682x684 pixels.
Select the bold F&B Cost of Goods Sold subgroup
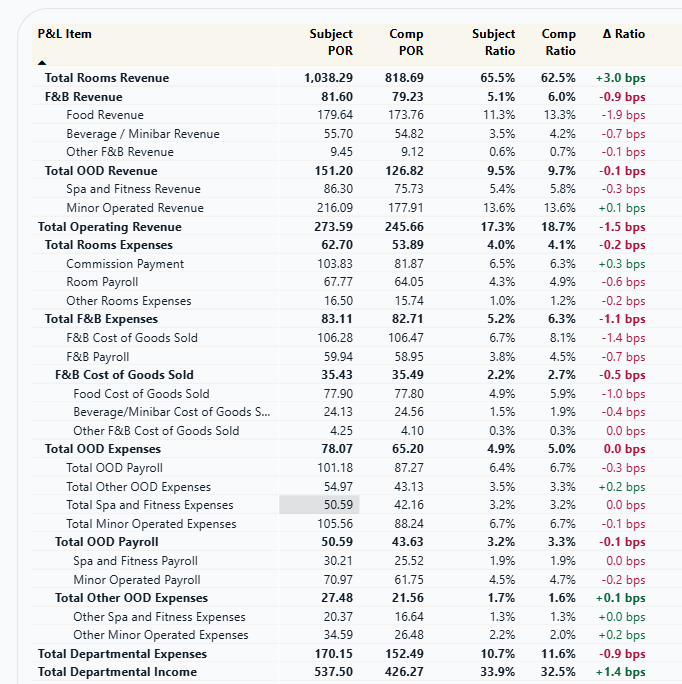coord(124,375)
